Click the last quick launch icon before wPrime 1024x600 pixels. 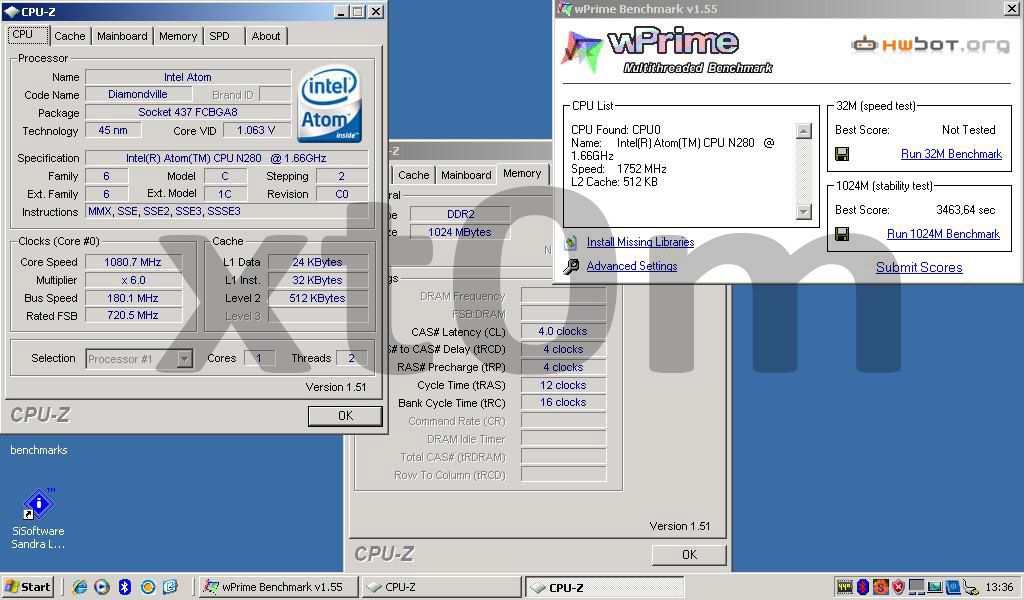[170, 587]
